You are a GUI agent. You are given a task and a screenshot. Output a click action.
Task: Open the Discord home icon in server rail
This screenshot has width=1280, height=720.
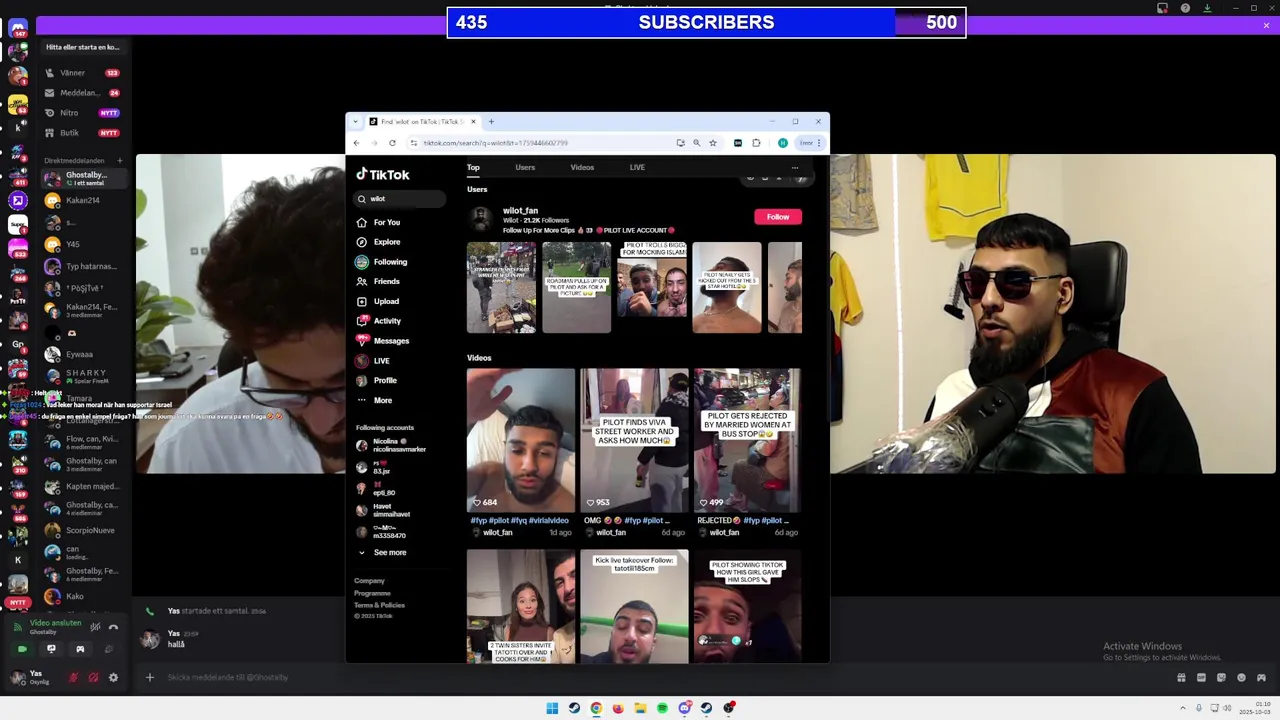(17, 28)
